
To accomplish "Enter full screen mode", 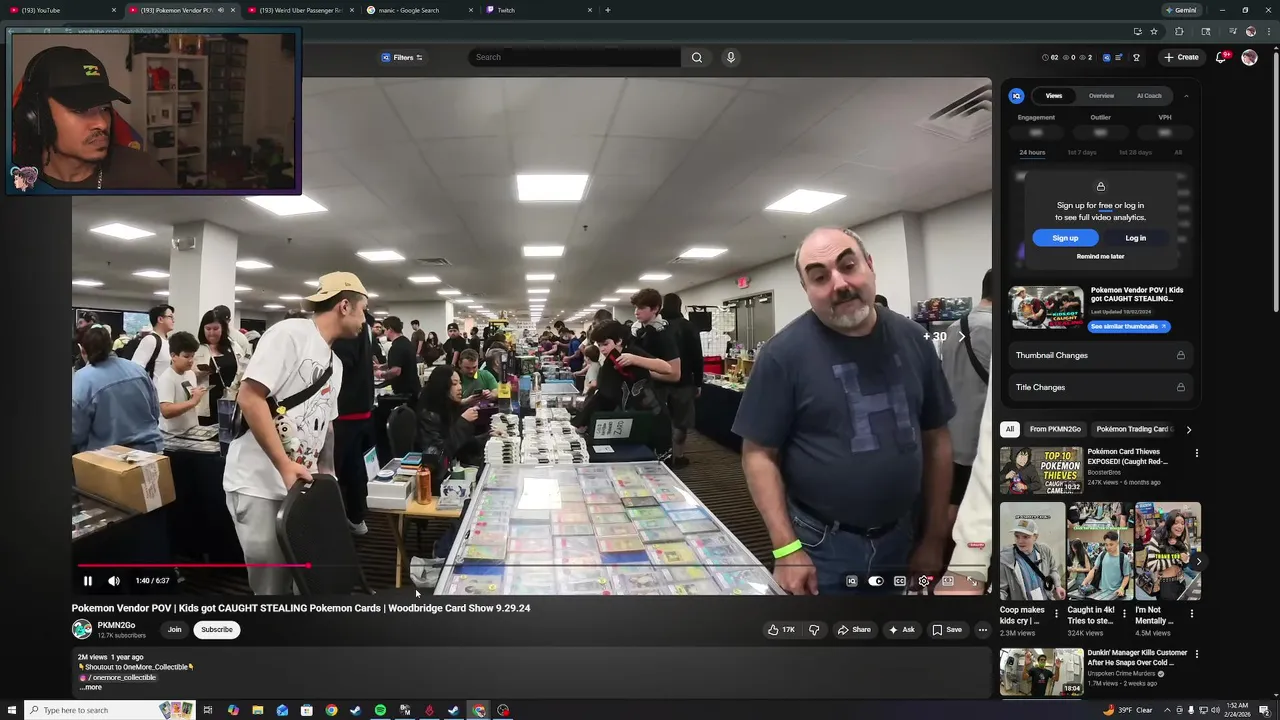I will pyautogui.click(x=972, y=581).
